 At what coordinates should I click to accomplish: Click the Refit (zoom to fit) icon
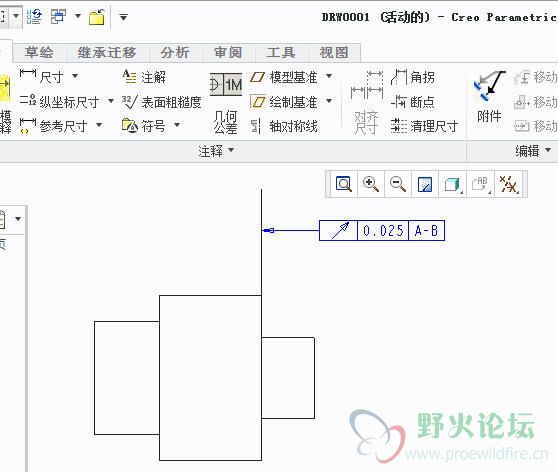tap(343, 184)
